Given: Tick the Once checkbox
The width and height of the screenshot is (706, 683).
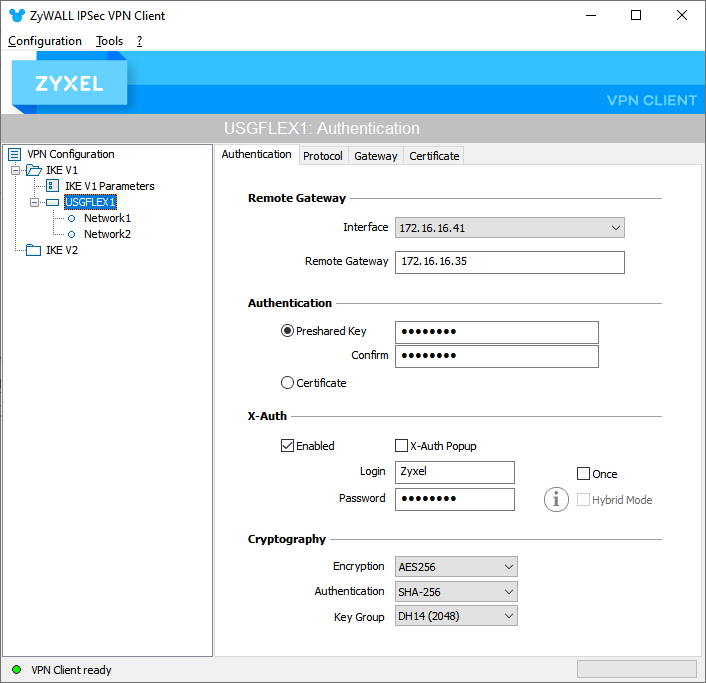Looking at the screenshot, I should [x=584, y=474].
